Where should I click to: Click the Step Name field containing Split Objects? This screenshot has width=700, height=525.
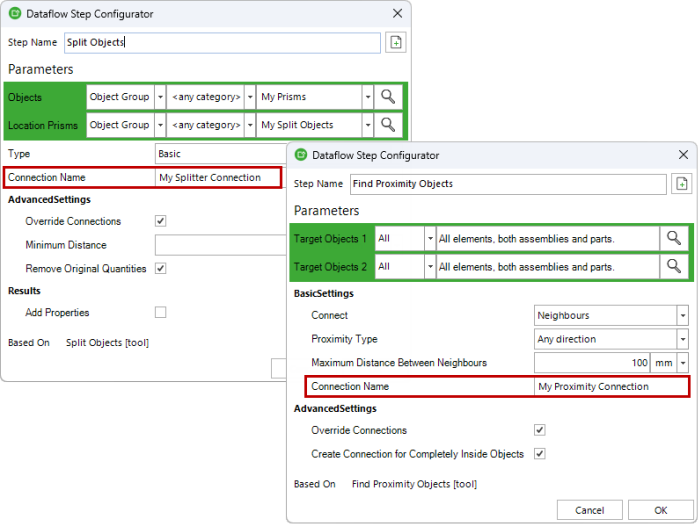point(222,42)
